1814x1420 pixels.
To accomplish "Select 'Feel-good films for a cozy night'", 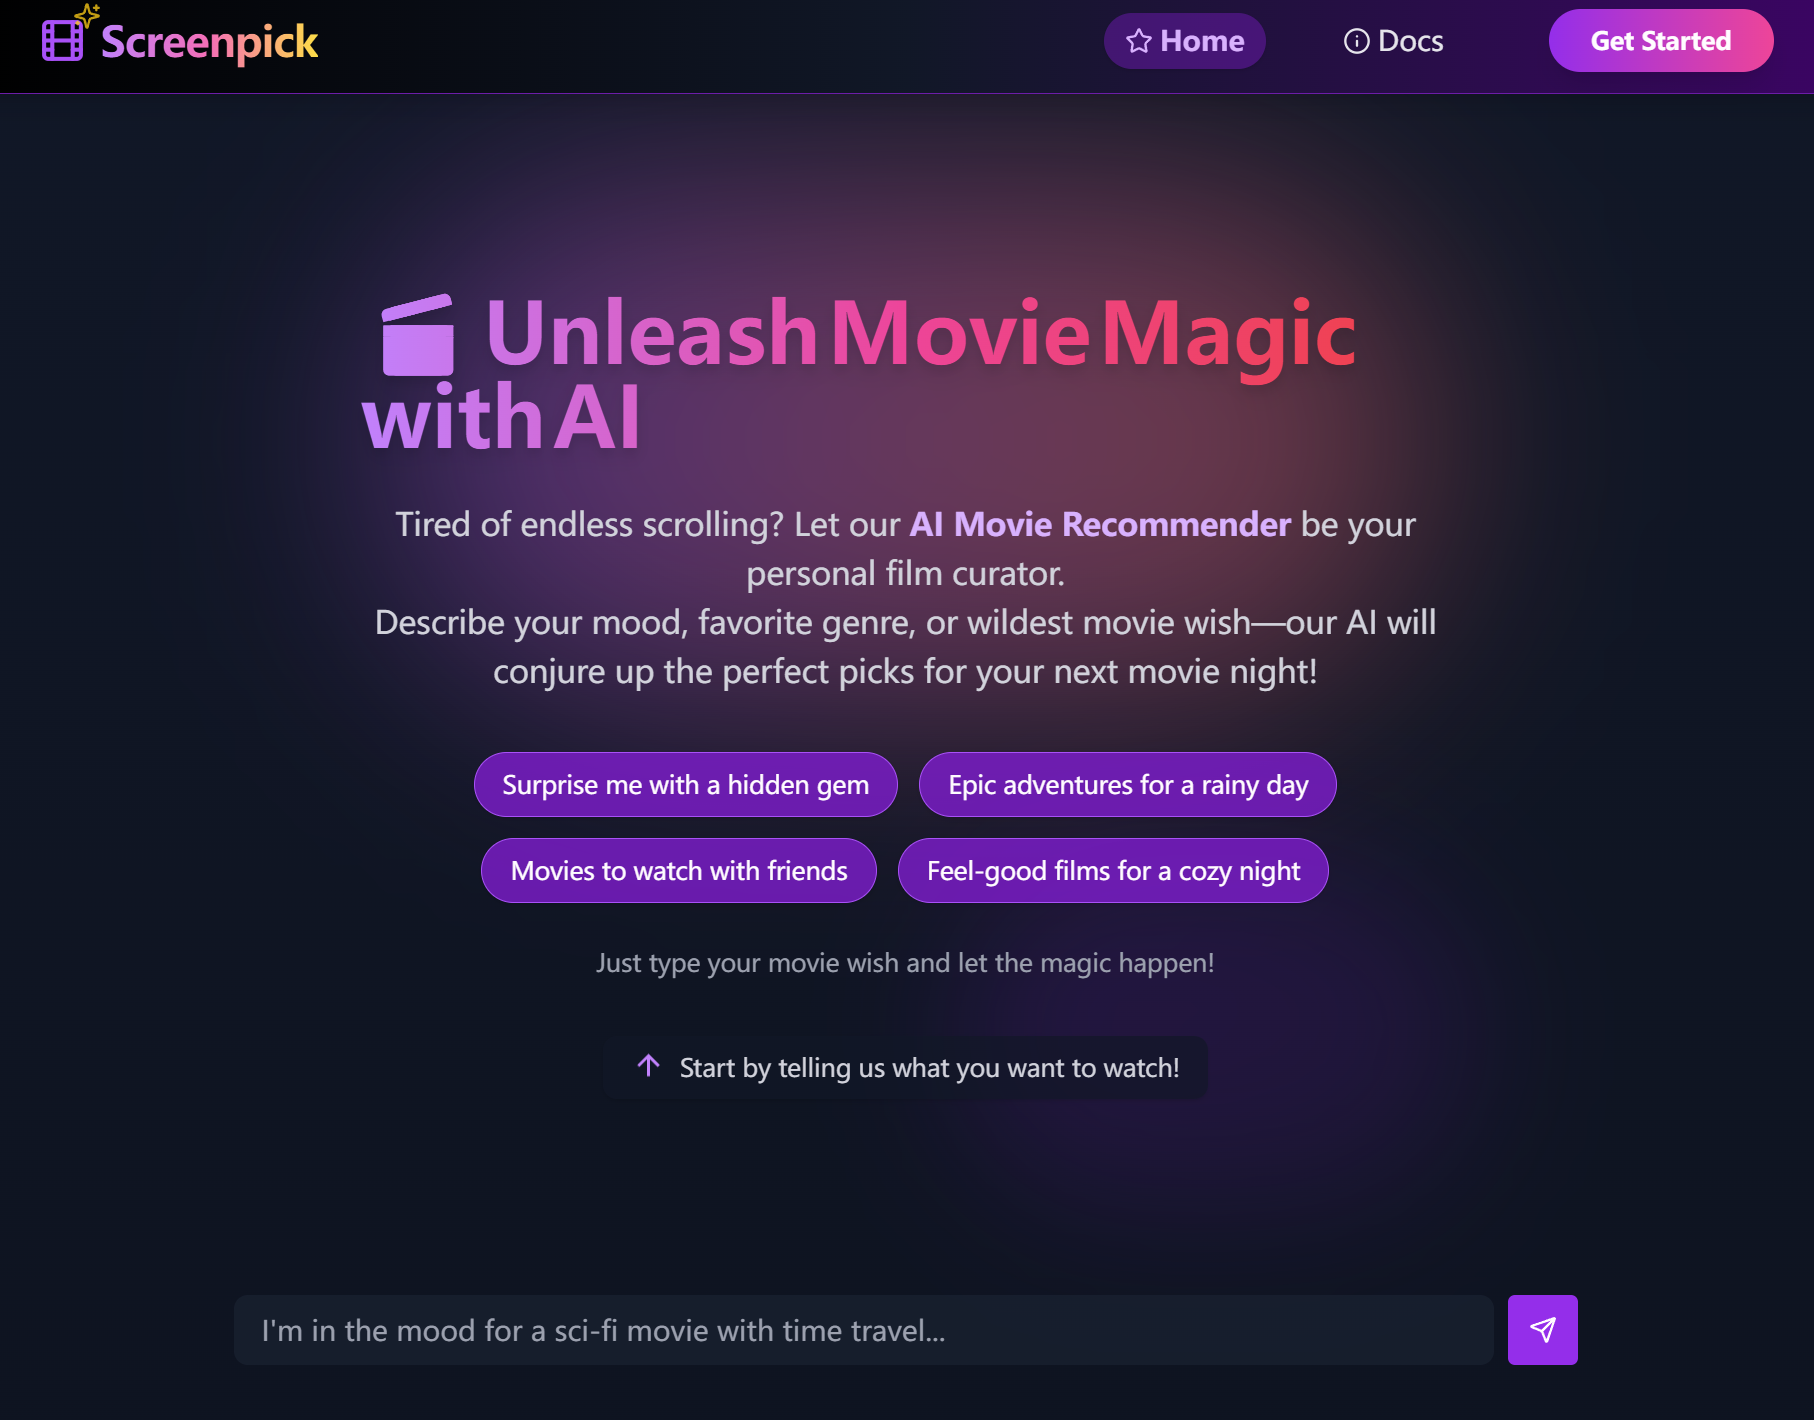I will tap(1113, 871).
